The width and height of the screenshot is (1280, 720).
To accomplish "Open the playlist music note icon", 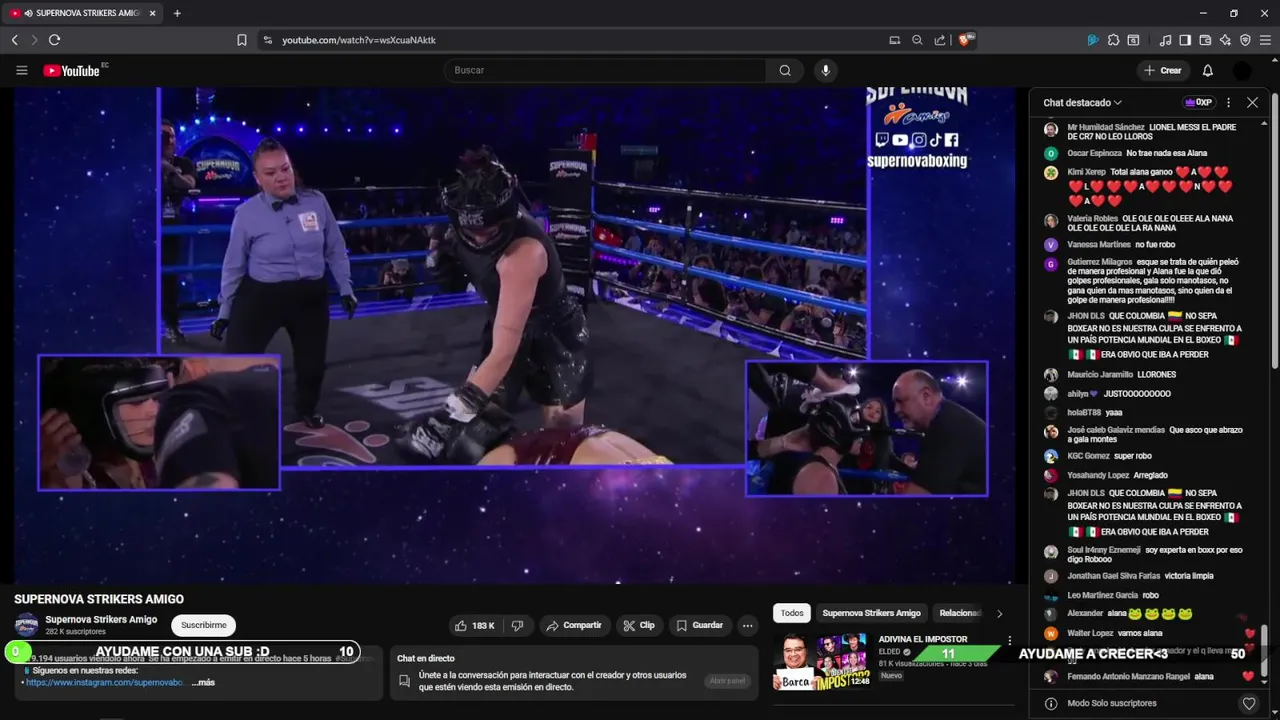I will pos(1165,40).
